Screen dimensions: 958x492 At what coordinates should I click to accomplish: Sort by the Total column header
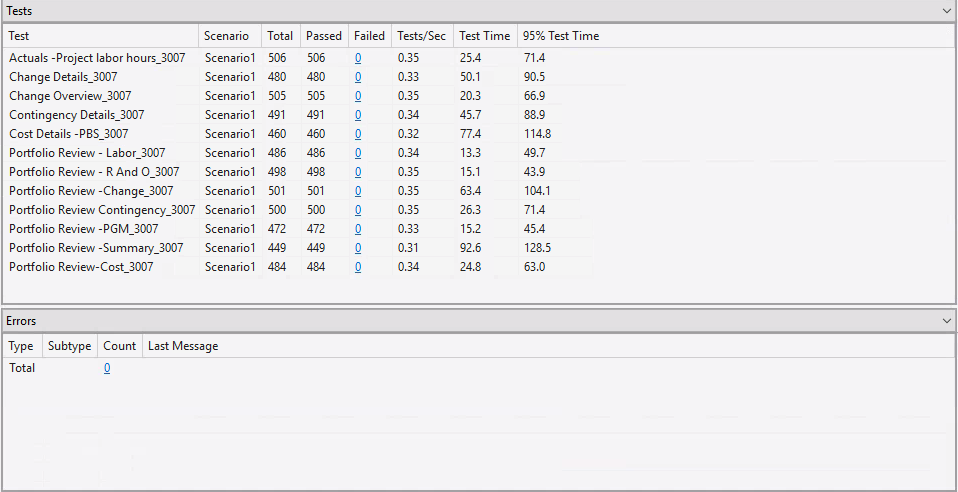tap(280, 36)
